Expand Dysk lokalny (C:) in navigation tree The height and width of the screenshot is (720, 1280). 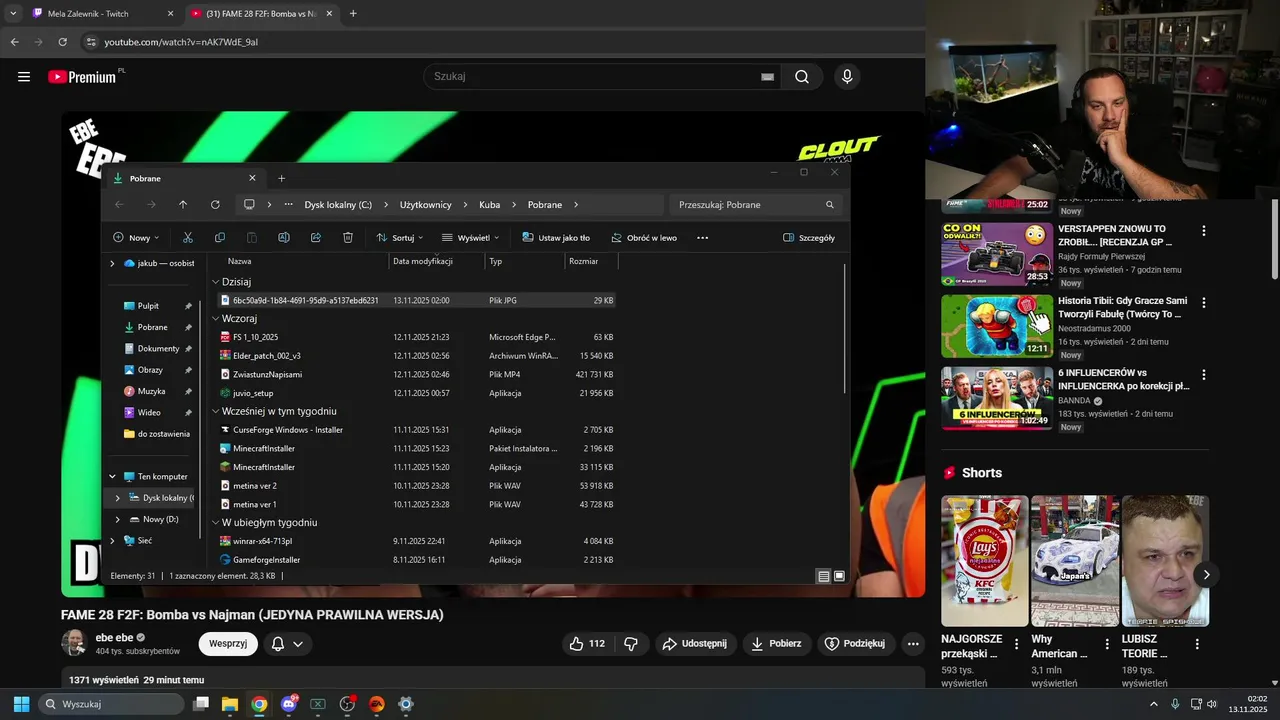click(118, 498)
